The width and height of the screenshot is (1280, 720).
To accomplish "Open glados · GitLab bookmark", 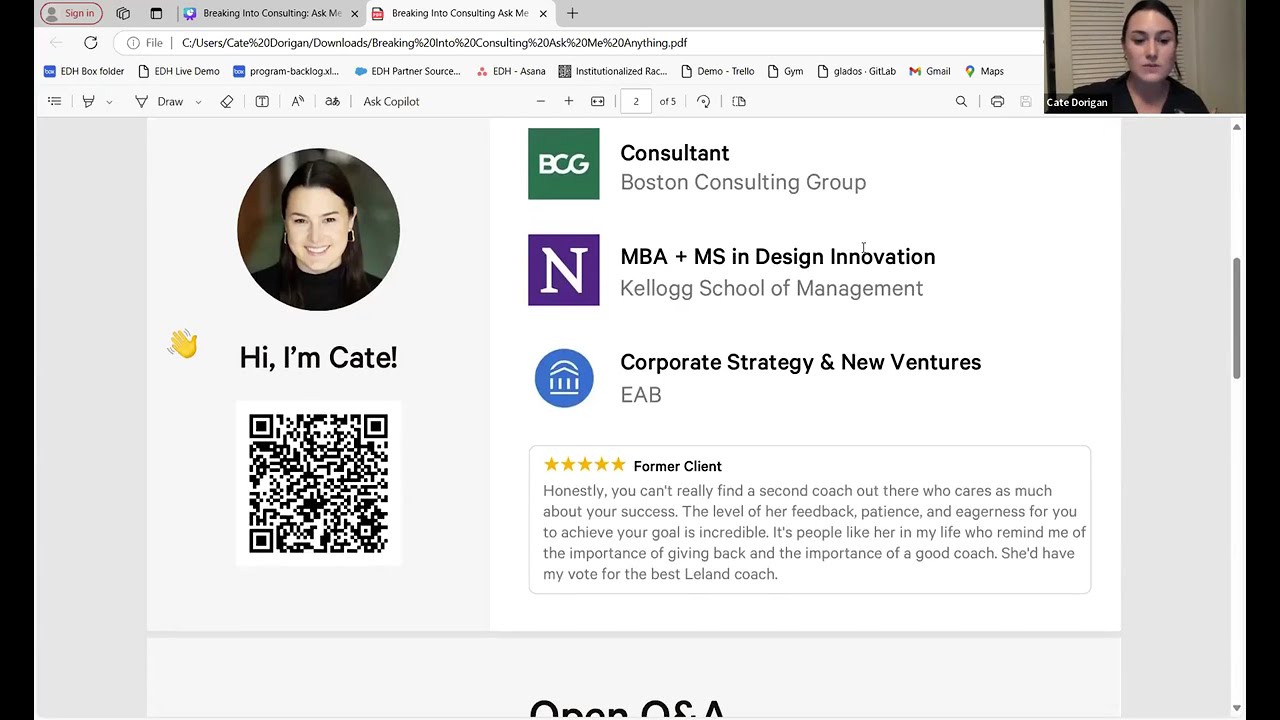I will coord(856,71).
